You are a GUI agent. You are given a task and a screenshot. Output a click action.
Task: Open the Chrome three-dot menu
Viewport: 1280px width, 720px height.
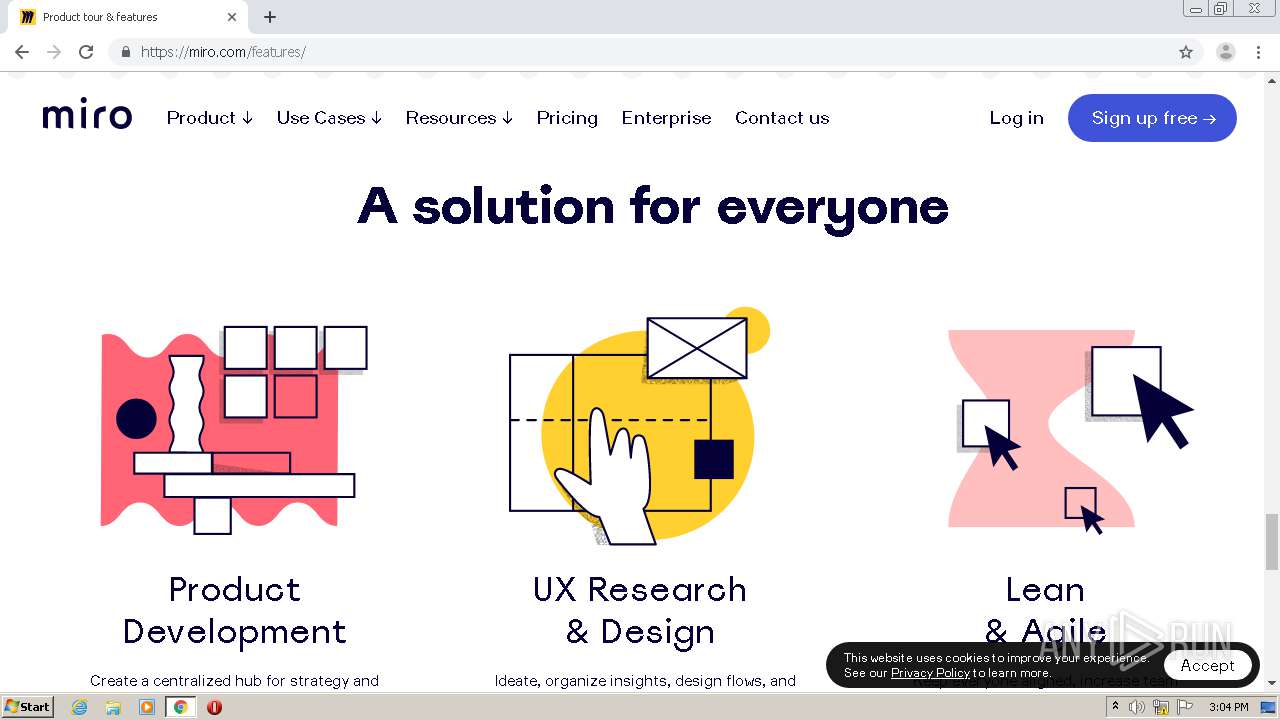coord(1258,52)
